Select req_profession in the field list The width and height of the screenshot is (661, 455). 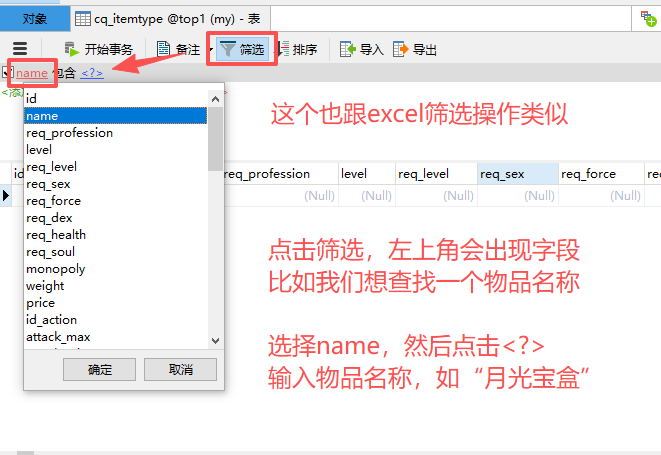pos(116,133)
